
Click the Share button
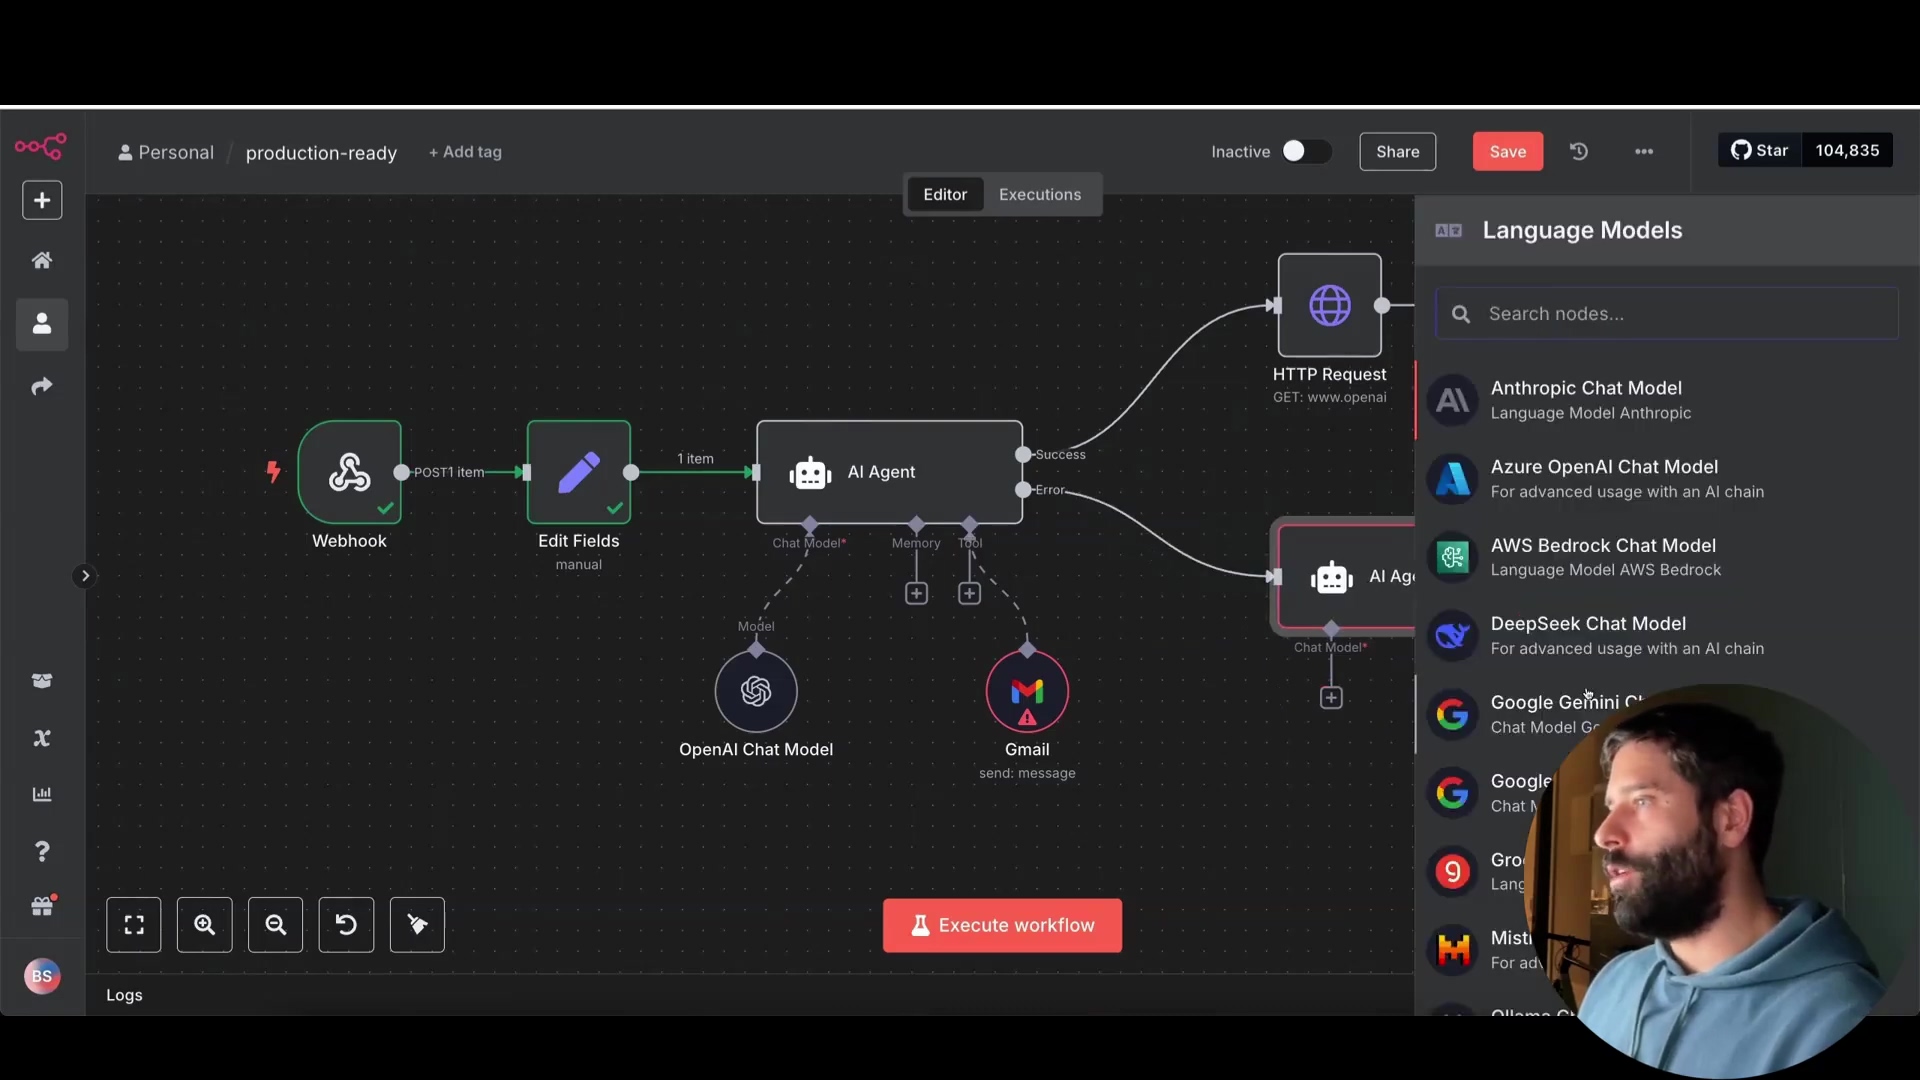coord(1397,151)
